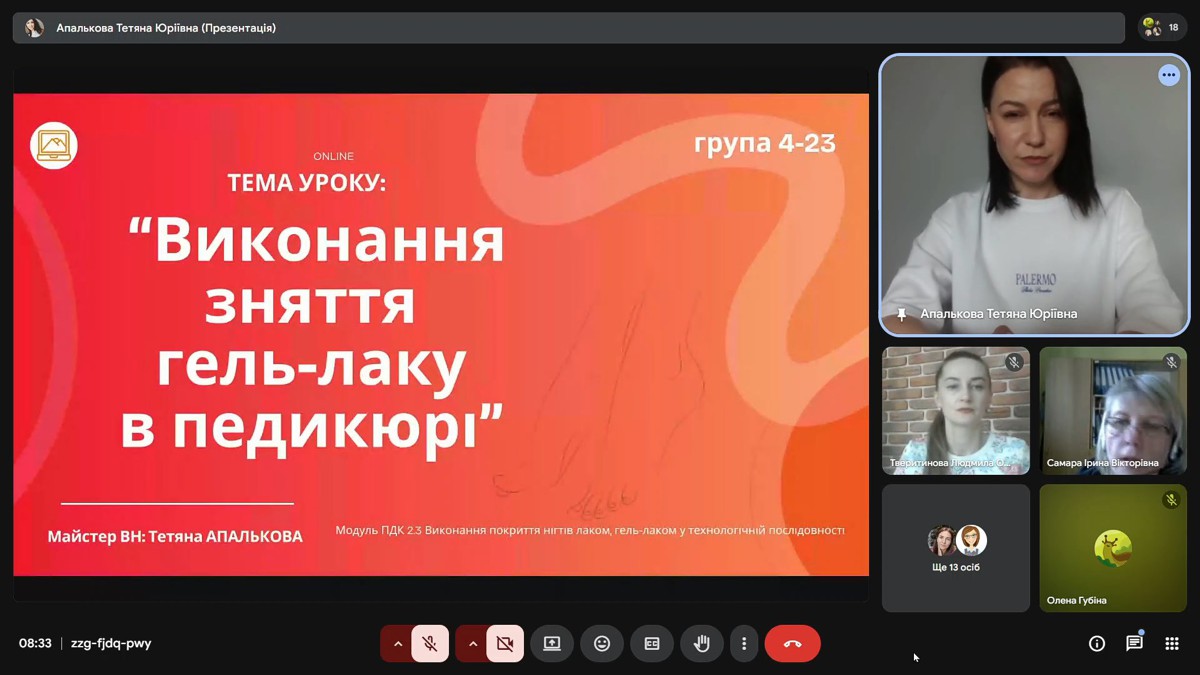Open meeting details info icon
The height and width of the screenshot is (675, 1200).
pos(1097,644)
